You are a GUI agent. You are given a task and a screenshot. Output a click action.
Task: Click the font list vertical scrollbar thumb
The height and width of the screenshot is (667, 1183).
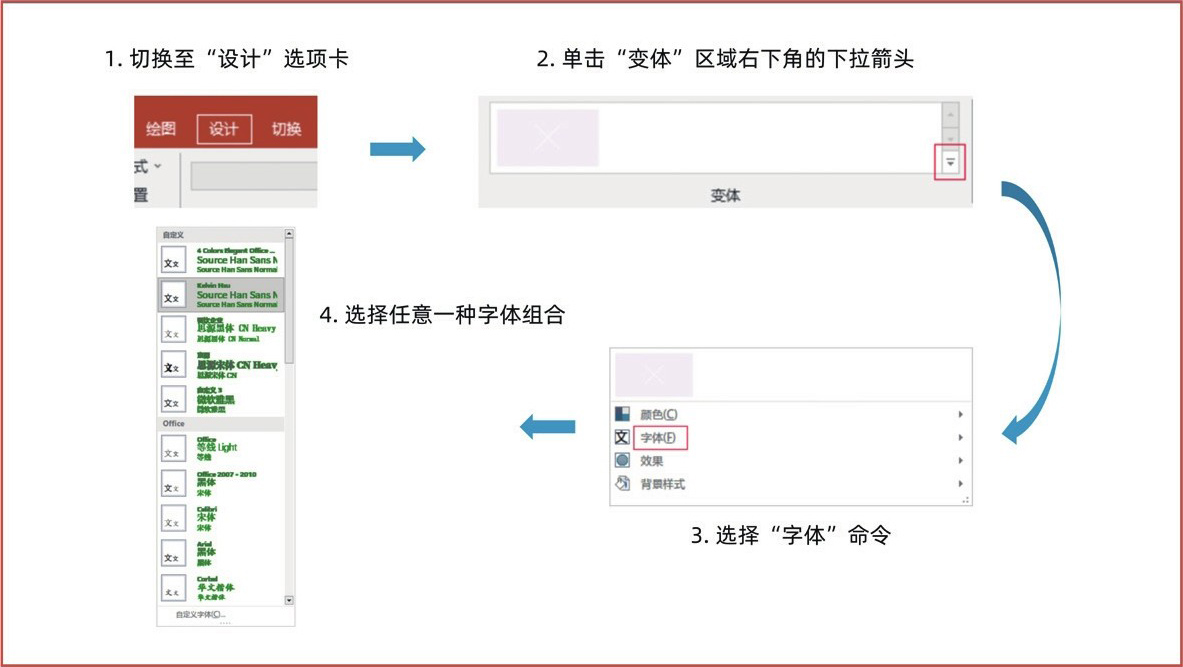289,302
